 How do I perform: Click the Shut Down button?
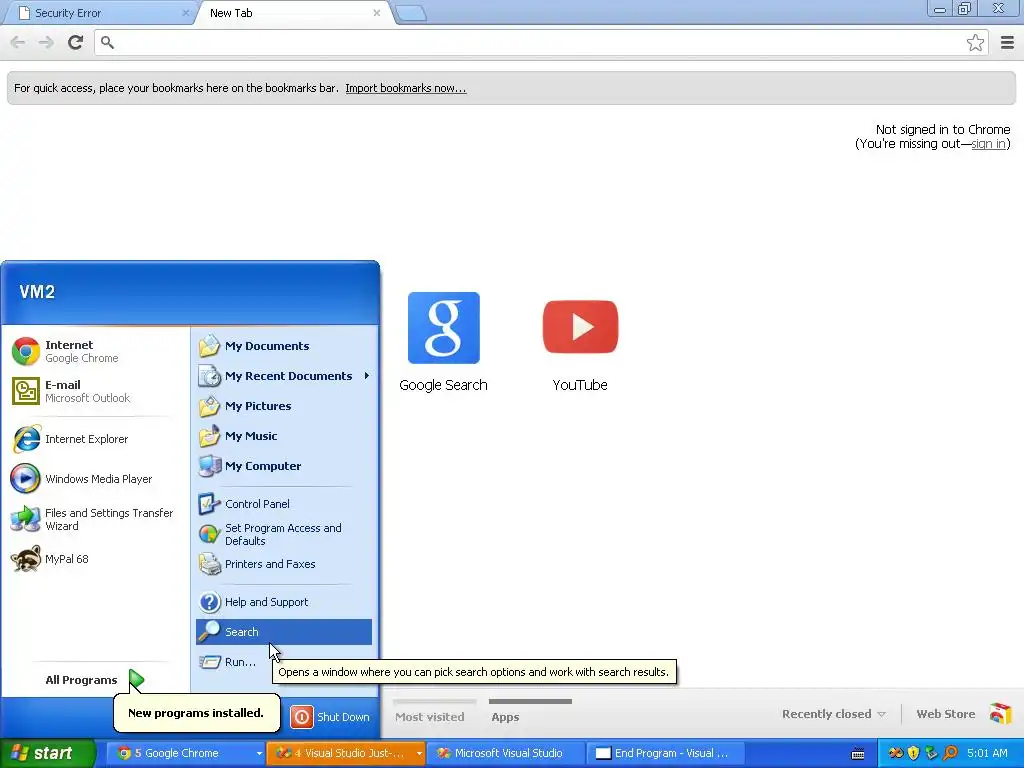pyautogui.click(x=330, y=717)
